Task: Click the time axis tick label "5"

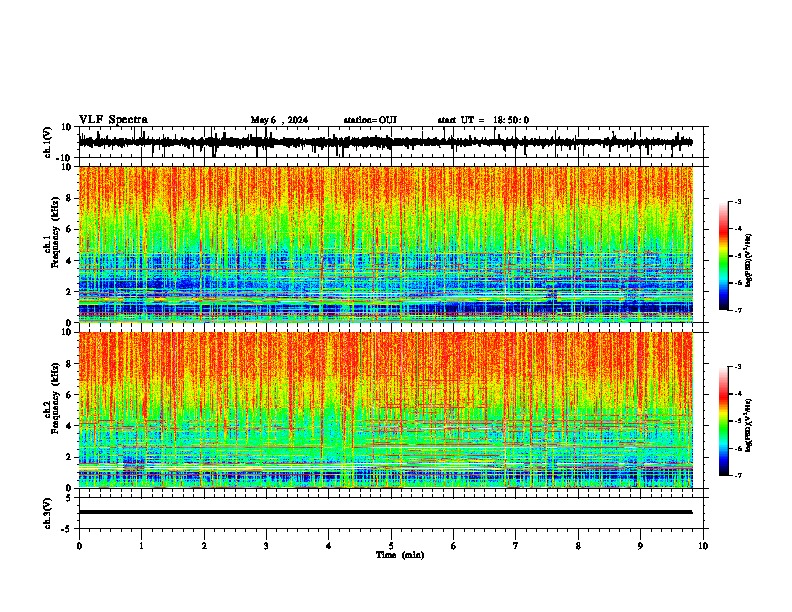Action: click(x=391, y=545)
